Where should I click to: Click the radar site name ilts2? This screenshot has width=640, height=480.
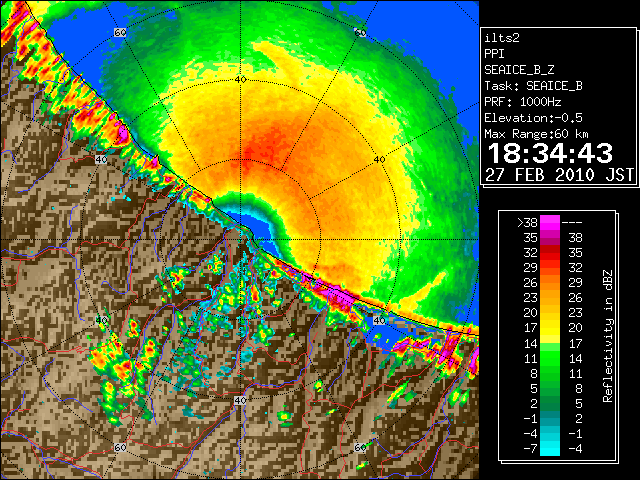click(x=502, y=38)
